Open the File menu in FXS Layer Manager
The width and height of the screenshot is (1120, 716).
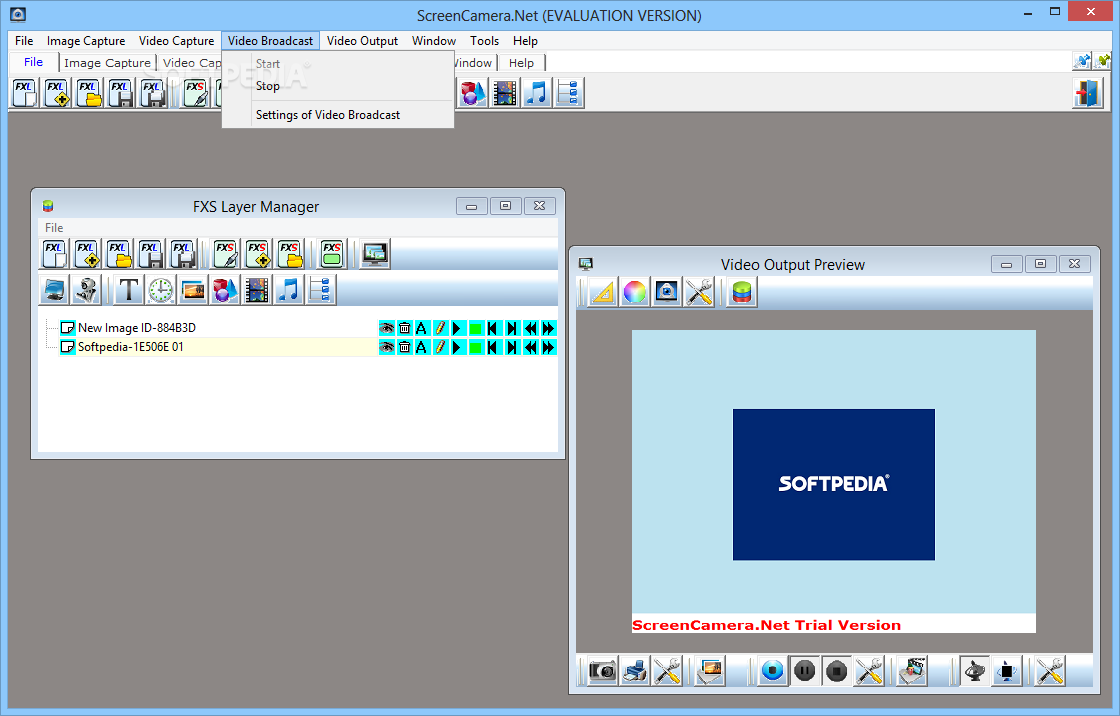[54, 228]
